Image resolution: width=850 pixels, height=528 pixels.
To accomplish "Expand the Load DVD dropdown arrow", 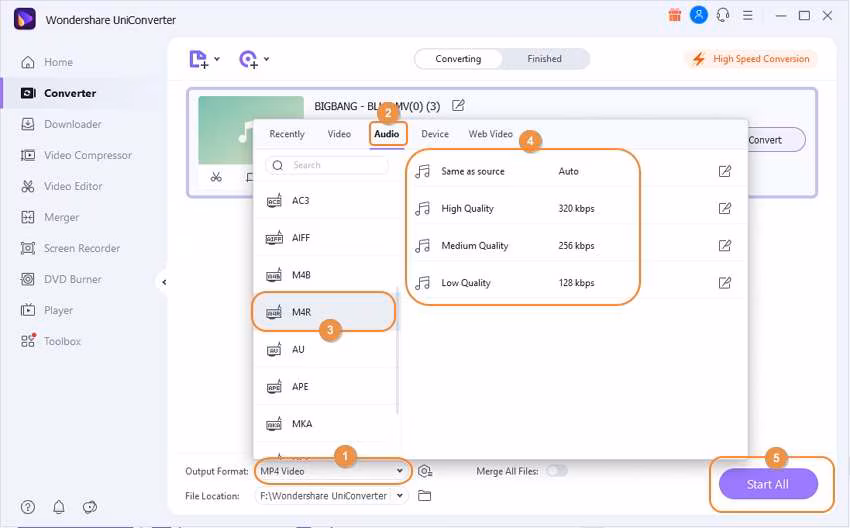I will point(267,59).
